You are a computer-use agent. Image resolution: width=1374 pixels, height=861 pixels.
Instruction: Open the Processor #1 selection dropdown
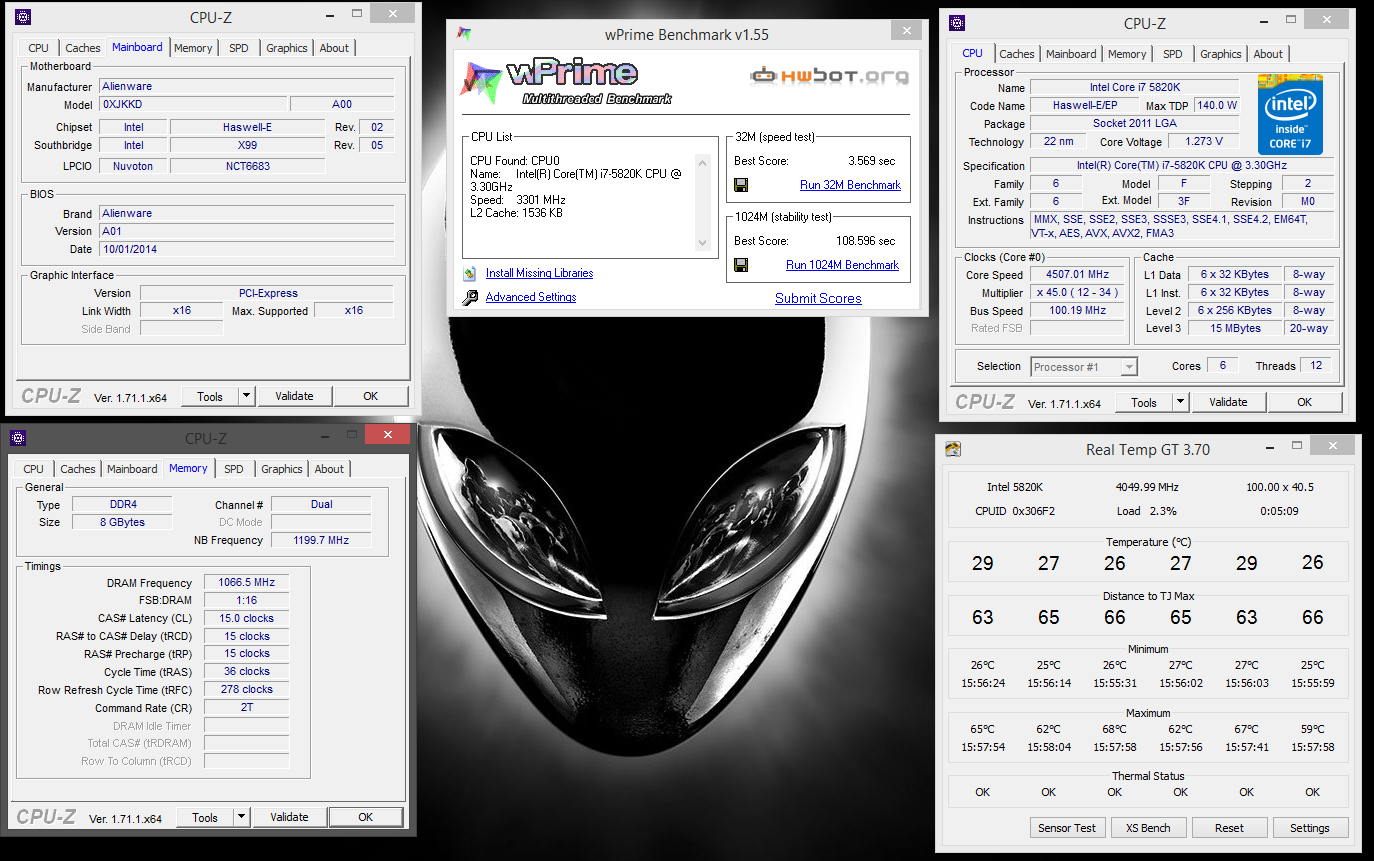(1084, 367)
